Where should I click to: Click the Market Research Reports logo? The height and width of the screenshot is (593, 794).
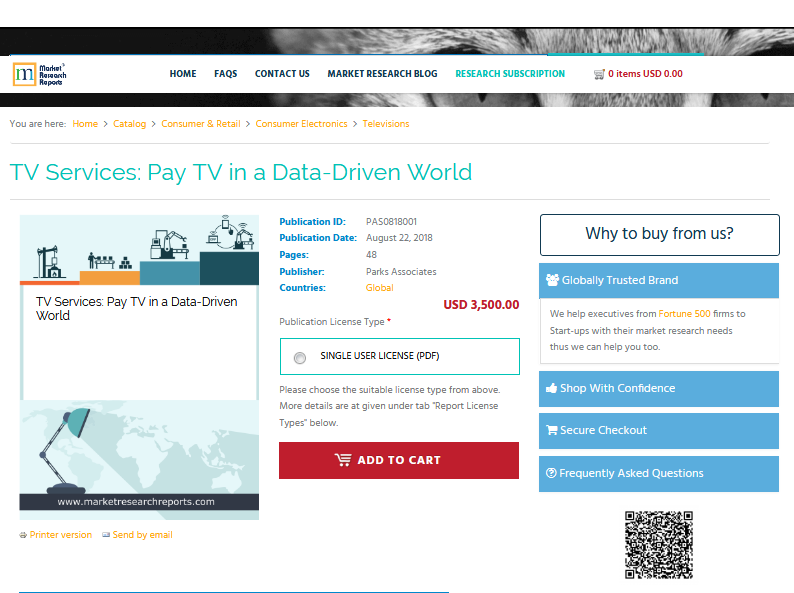point(39,74)
